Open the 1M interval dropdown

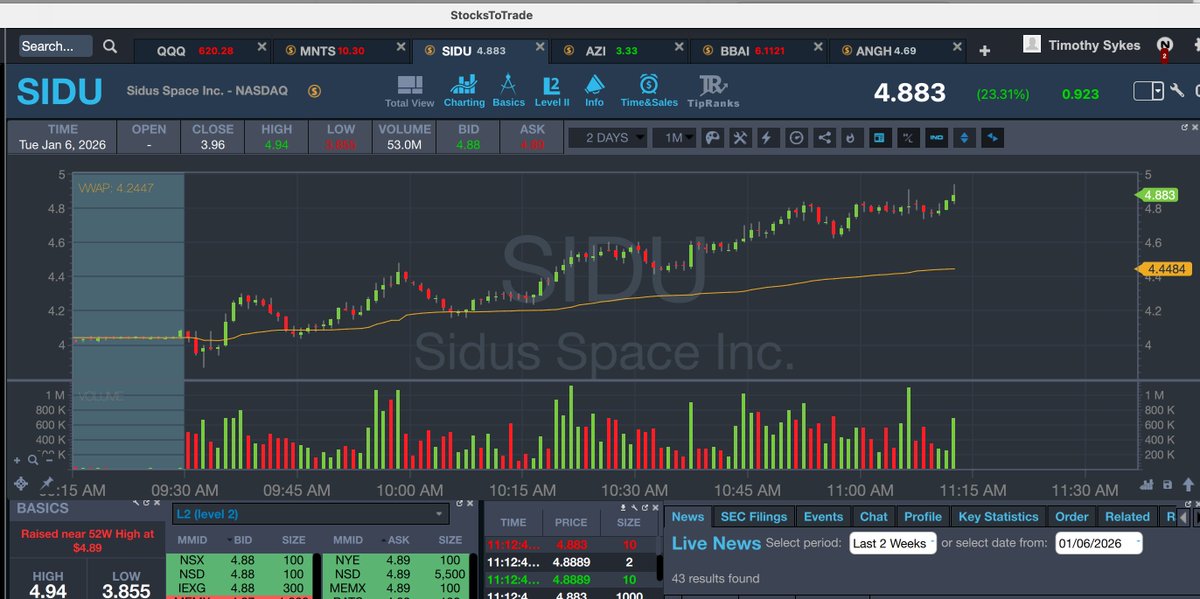[673, 137]
